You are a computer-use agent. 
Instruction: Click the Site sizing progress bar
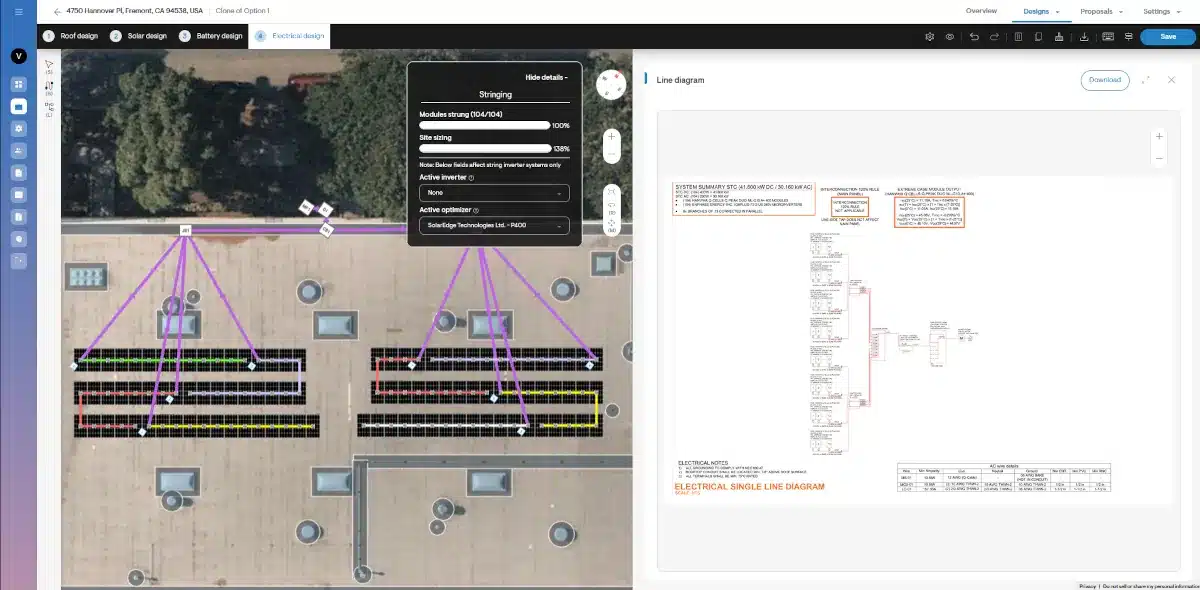(484, 149)
